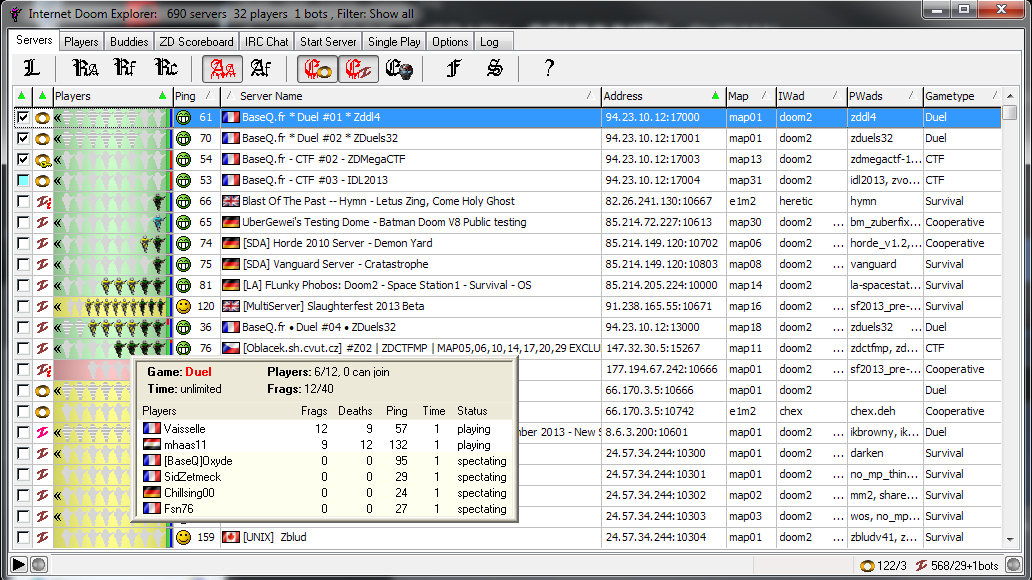Uncheck the BaseQ.fr CTF #02 ZDMegaCTF checkbox
This screenshot has width=1032, height=580.
tap(23, 159)
